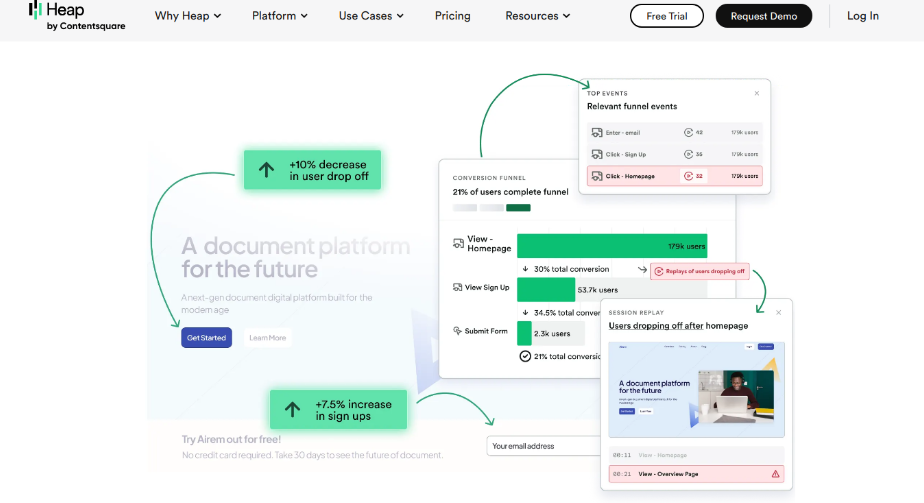This screenshot has width=924, height=503.
Task: Click the down arrow beside 30% total conversion
Action: pyautogui.click(x=525, y=269)
